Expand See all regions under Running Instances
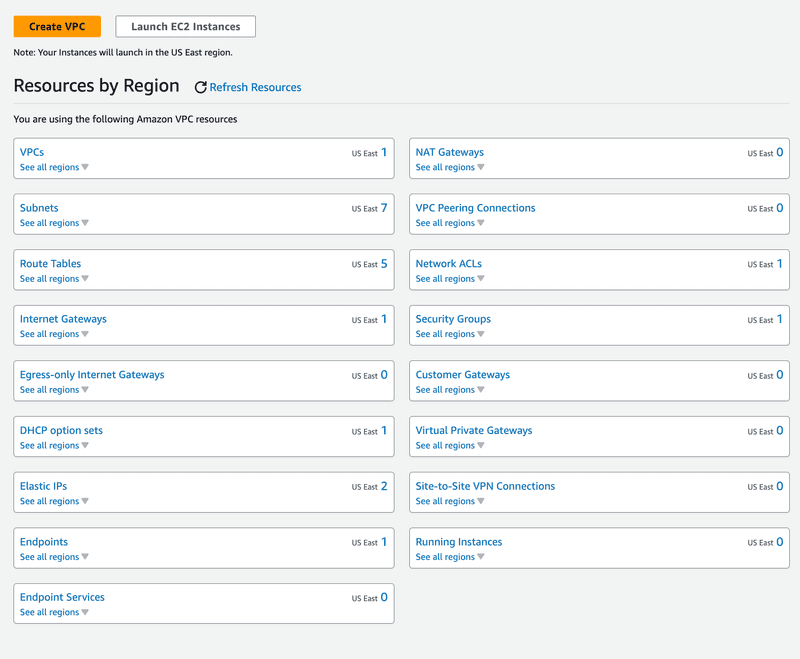This screenshot has width=800, height=659. pyautogui.click(x=450, y=557)
